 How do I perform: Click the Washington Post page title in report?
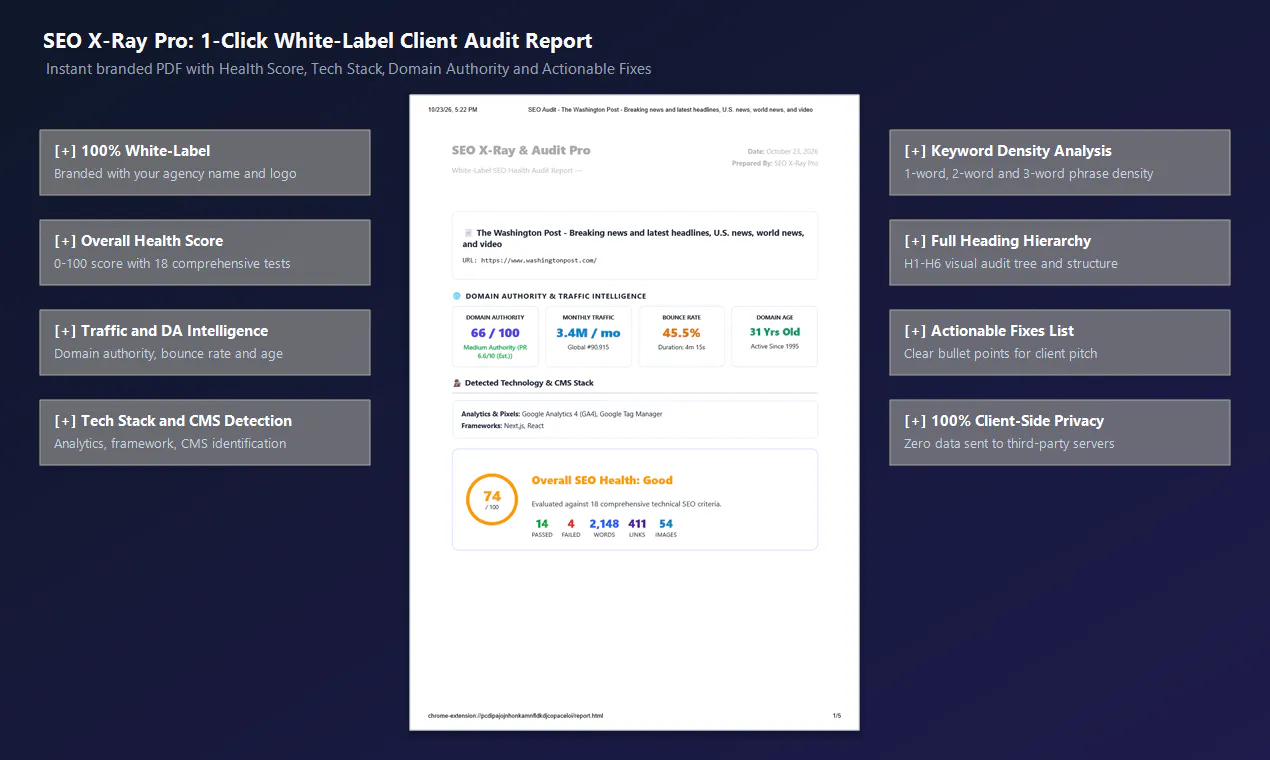pyautogui.click(x=633, y=238)
